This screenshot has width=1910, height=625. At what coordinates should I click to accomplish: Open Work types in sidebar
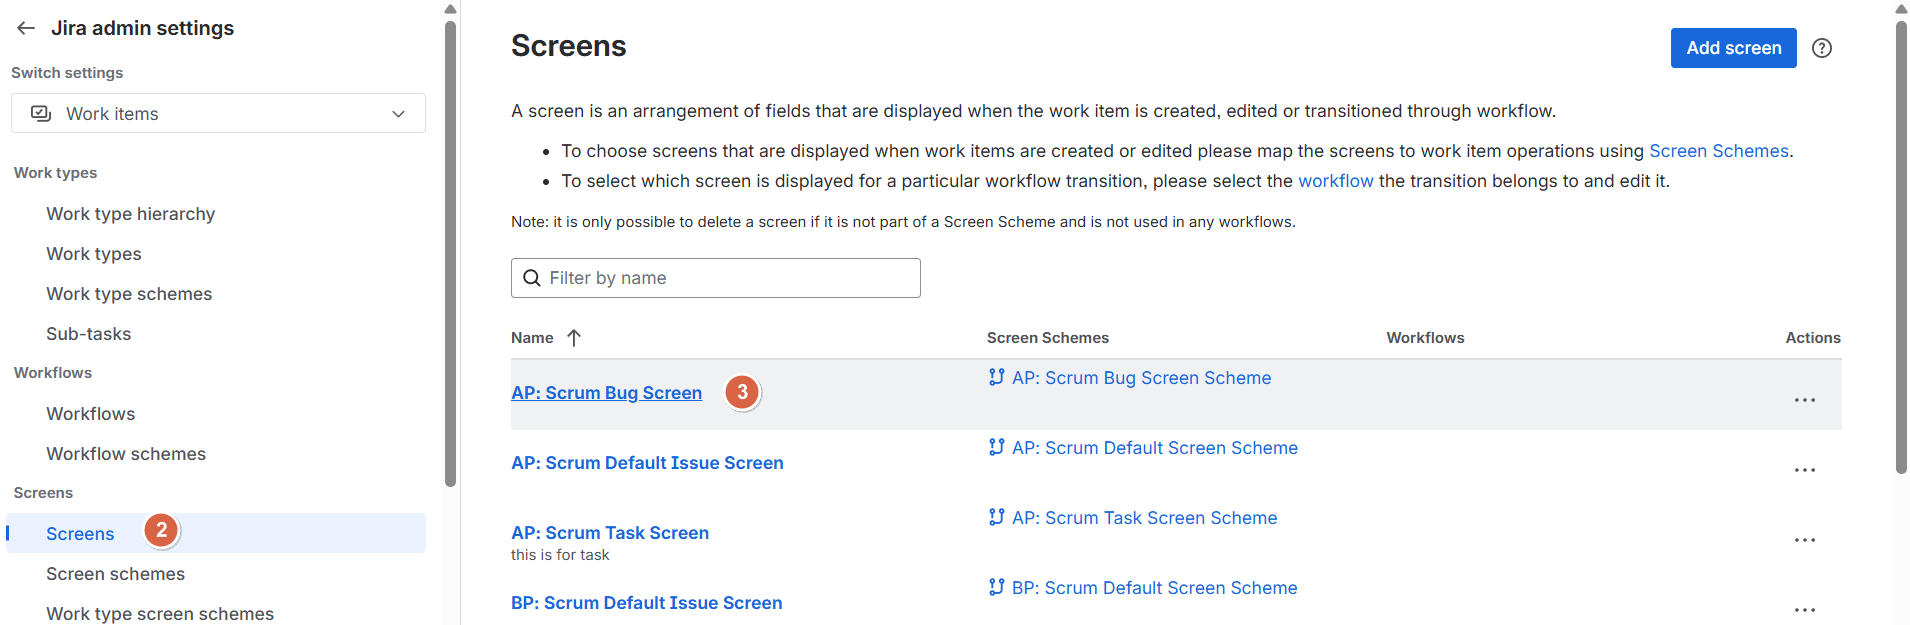(94, 254)
